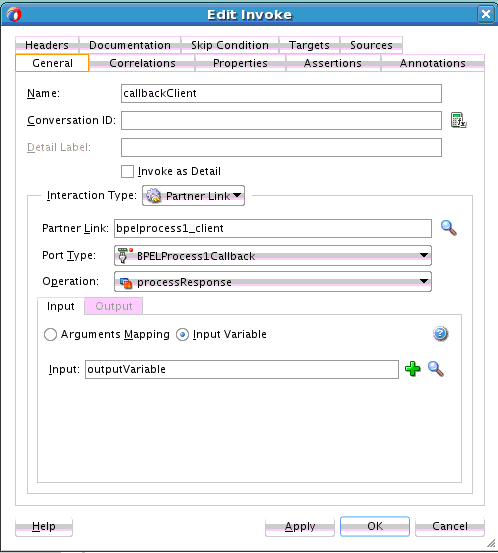Select the Output sub-tab
The image size is (498, 553).
pyautogui.click(x=114, y=306)
